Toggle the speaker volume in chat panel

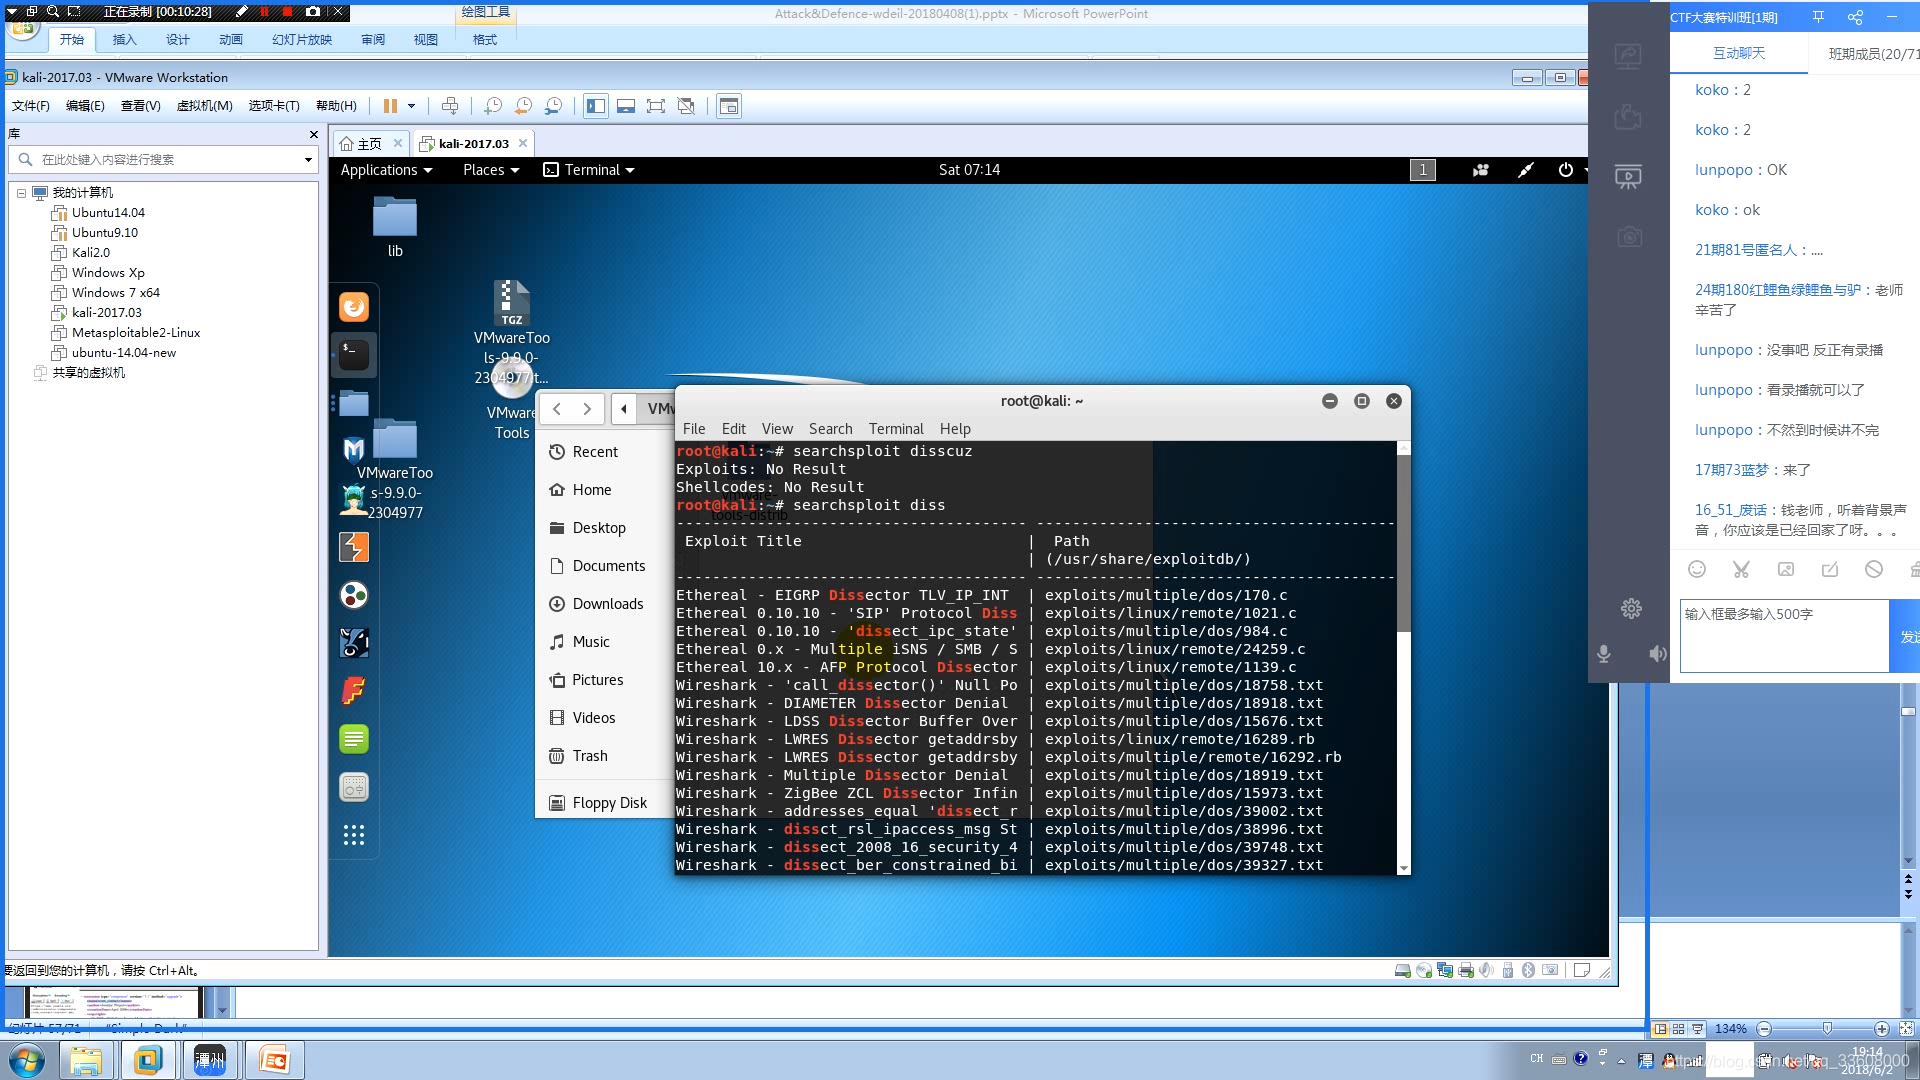pyautogui.click(x=1657, y=654)
